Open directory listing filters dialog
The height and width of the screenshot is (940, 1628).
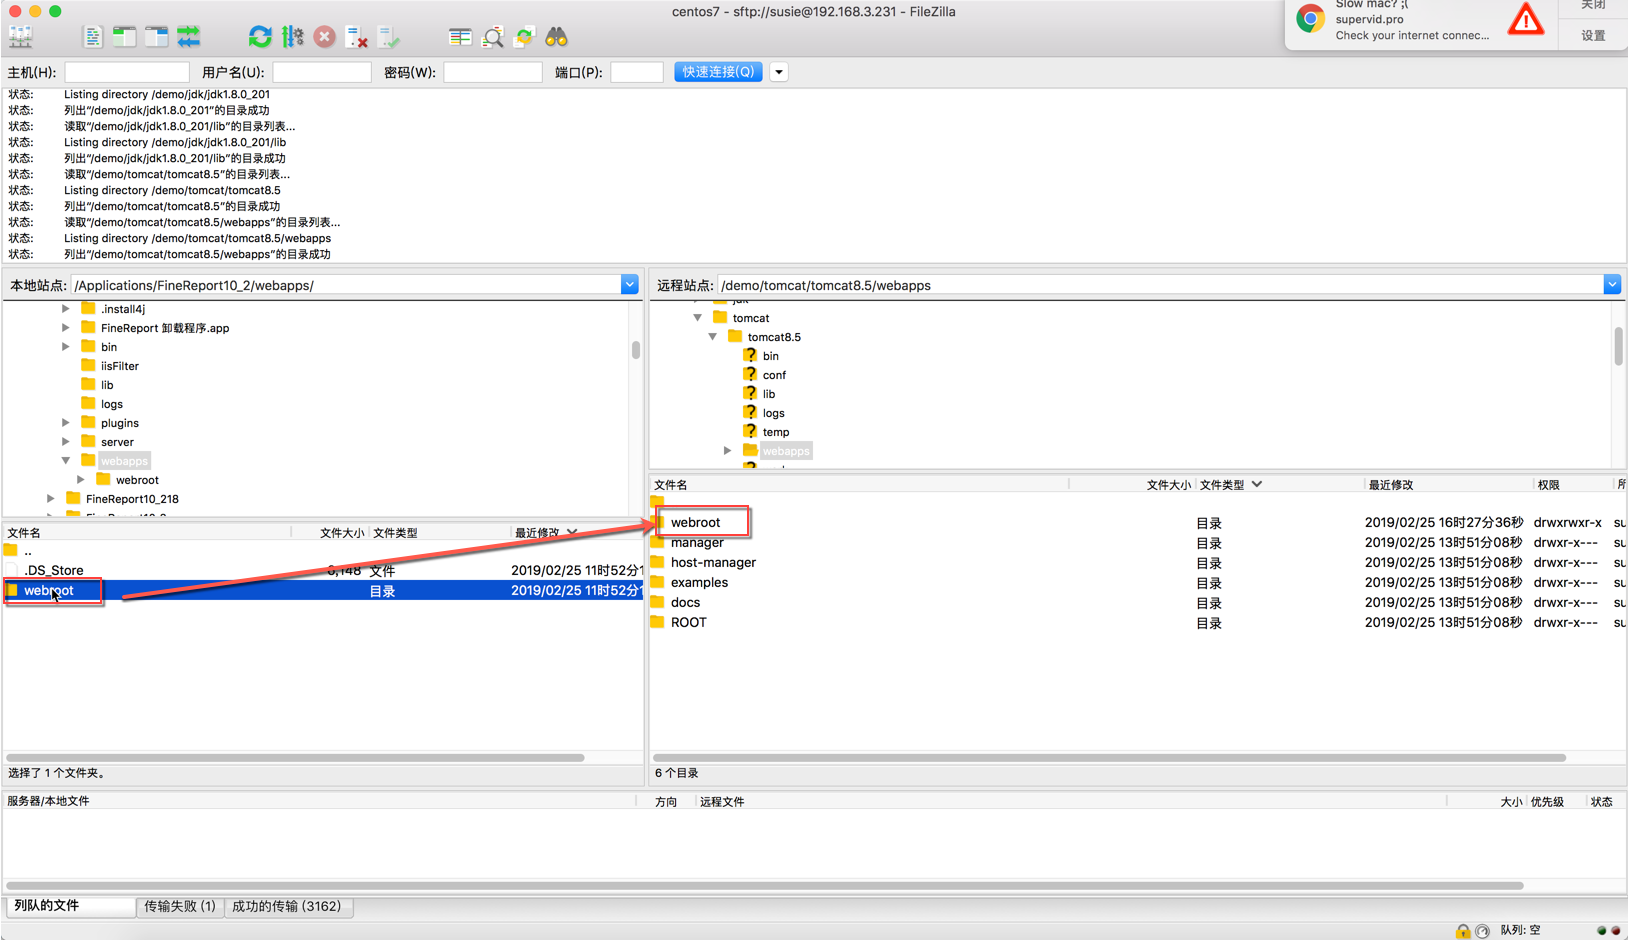[460, 38]
